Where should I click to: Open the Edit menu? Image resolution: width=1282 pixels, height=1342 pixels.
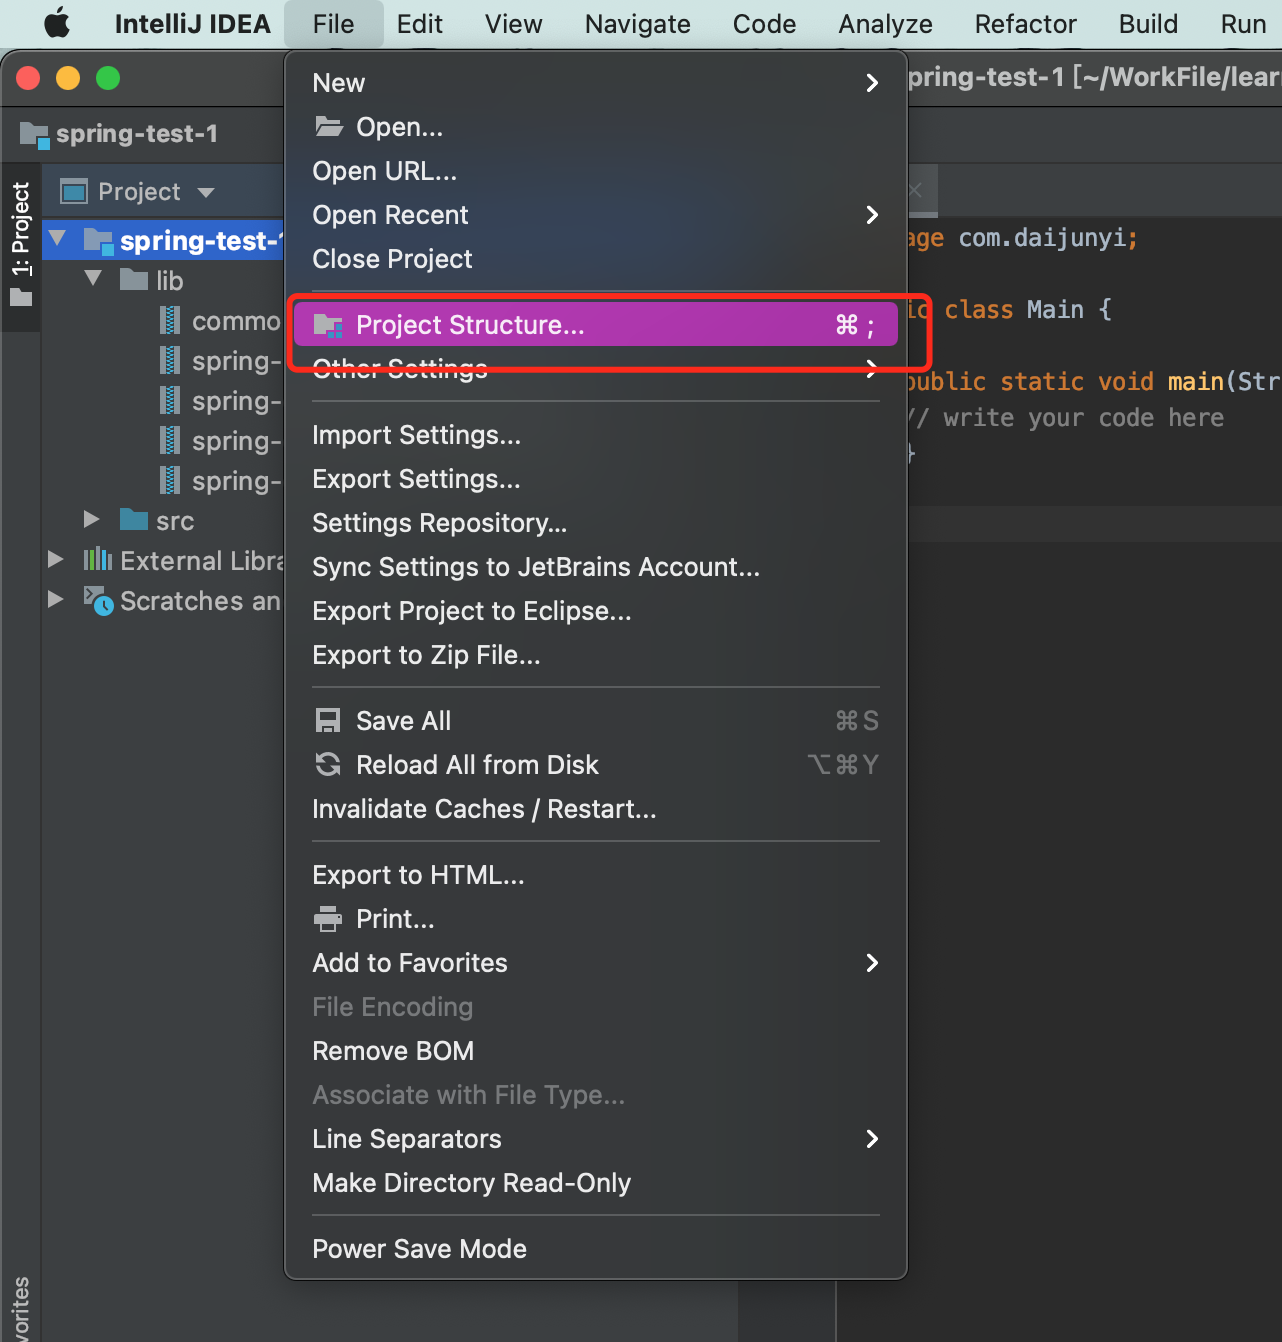click(419, 24)
